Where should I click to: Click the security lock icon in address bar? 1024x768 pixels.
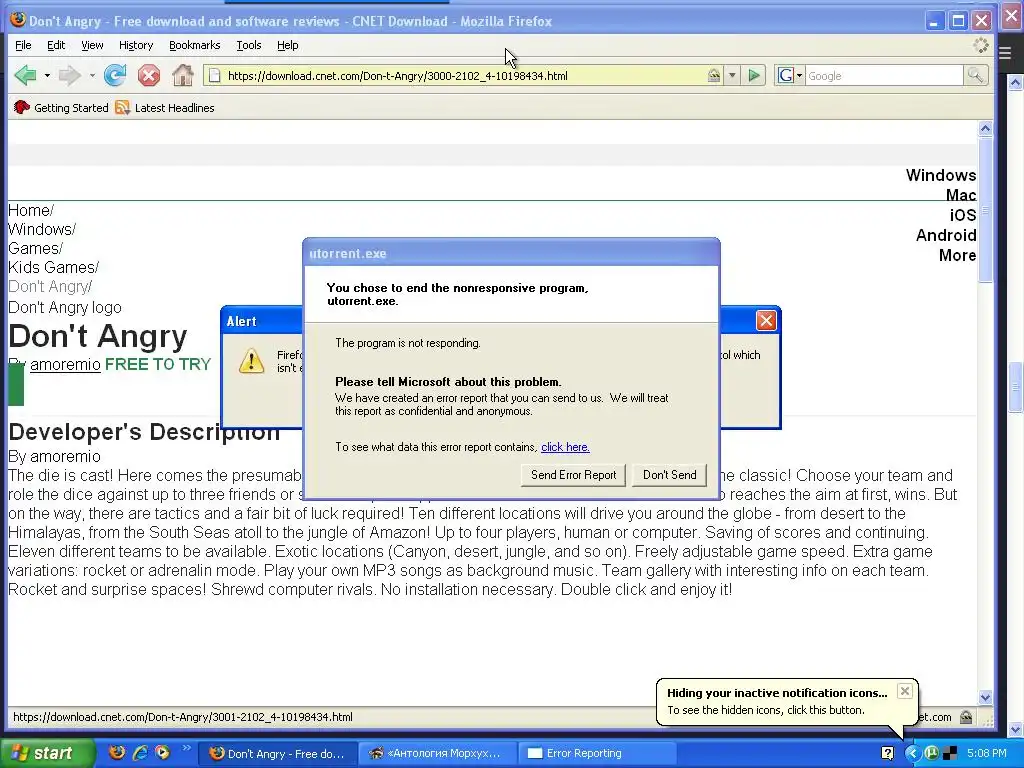(x=714, y=76)
